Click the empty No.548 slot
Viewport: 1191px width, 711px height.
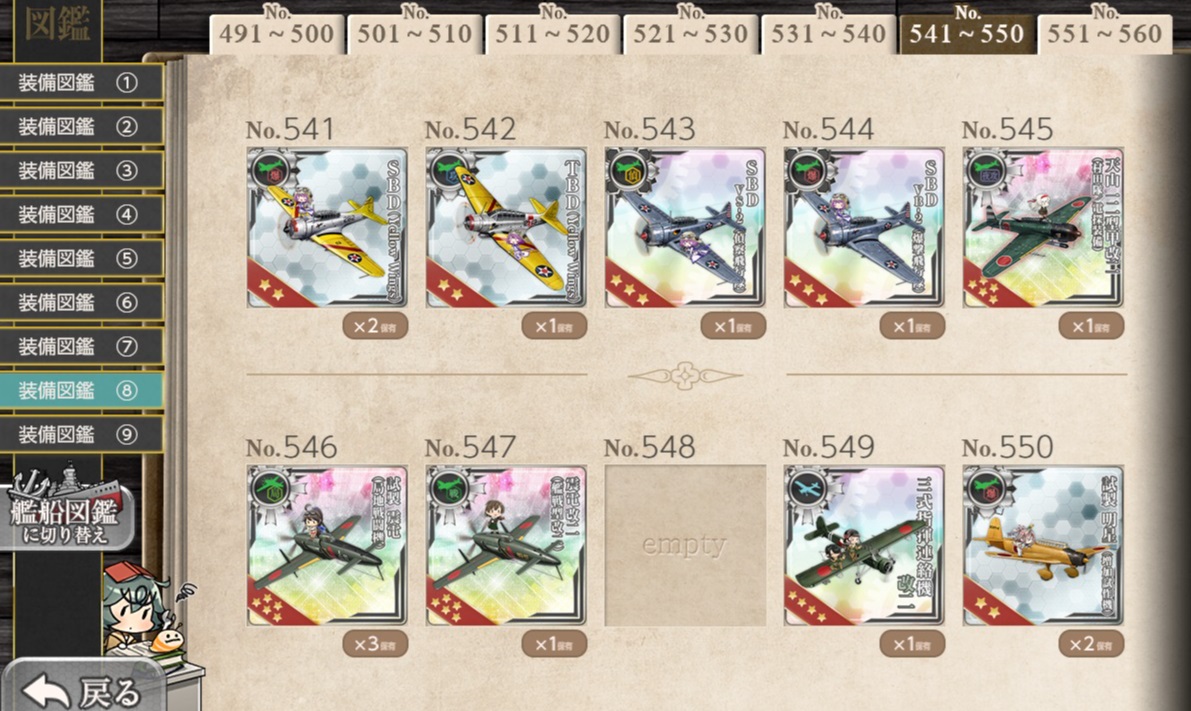point(685,545)
